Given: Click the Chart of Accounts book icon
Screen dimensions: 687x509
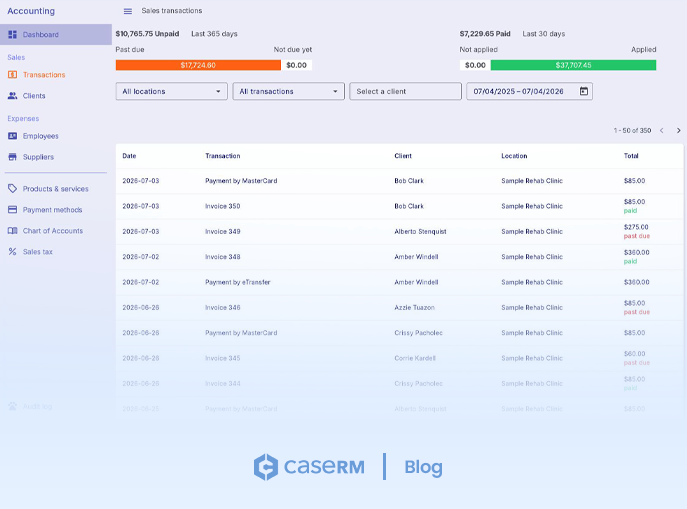Looking at the screenshot, I should coord(13,230).
